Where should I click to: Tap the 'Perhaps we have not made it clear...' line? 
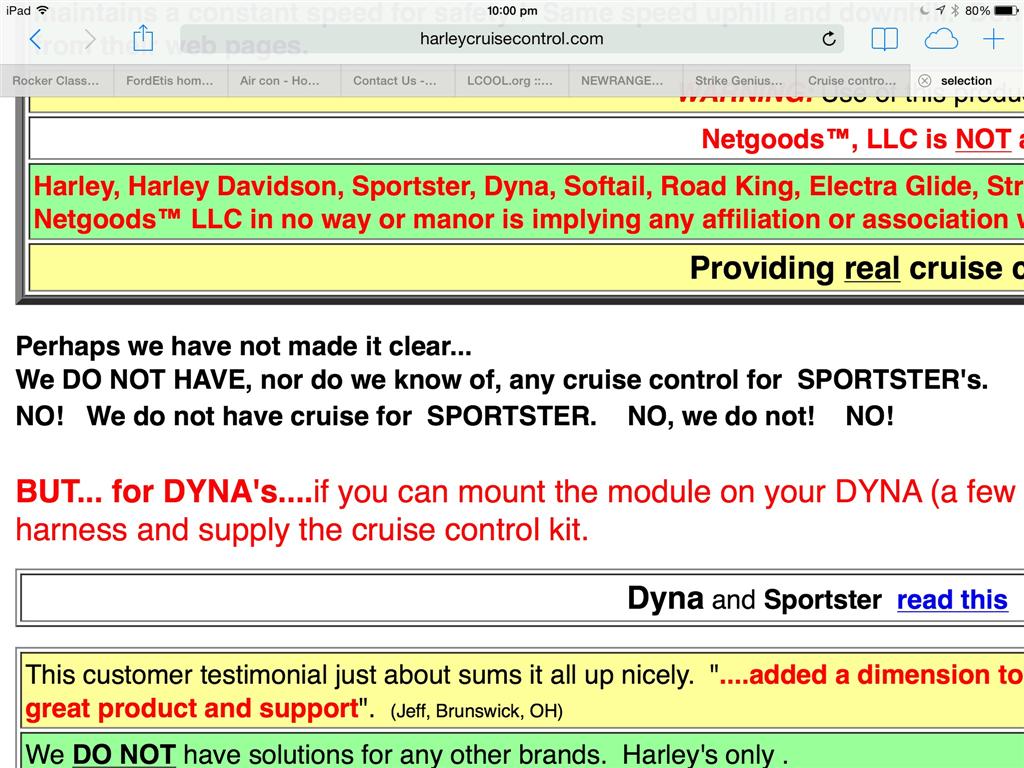point(244,346)
